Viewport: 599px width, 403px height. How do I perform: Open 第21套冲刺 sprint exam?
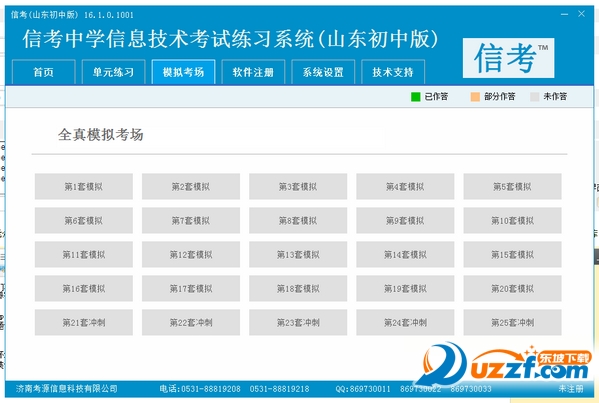[84, 322]
